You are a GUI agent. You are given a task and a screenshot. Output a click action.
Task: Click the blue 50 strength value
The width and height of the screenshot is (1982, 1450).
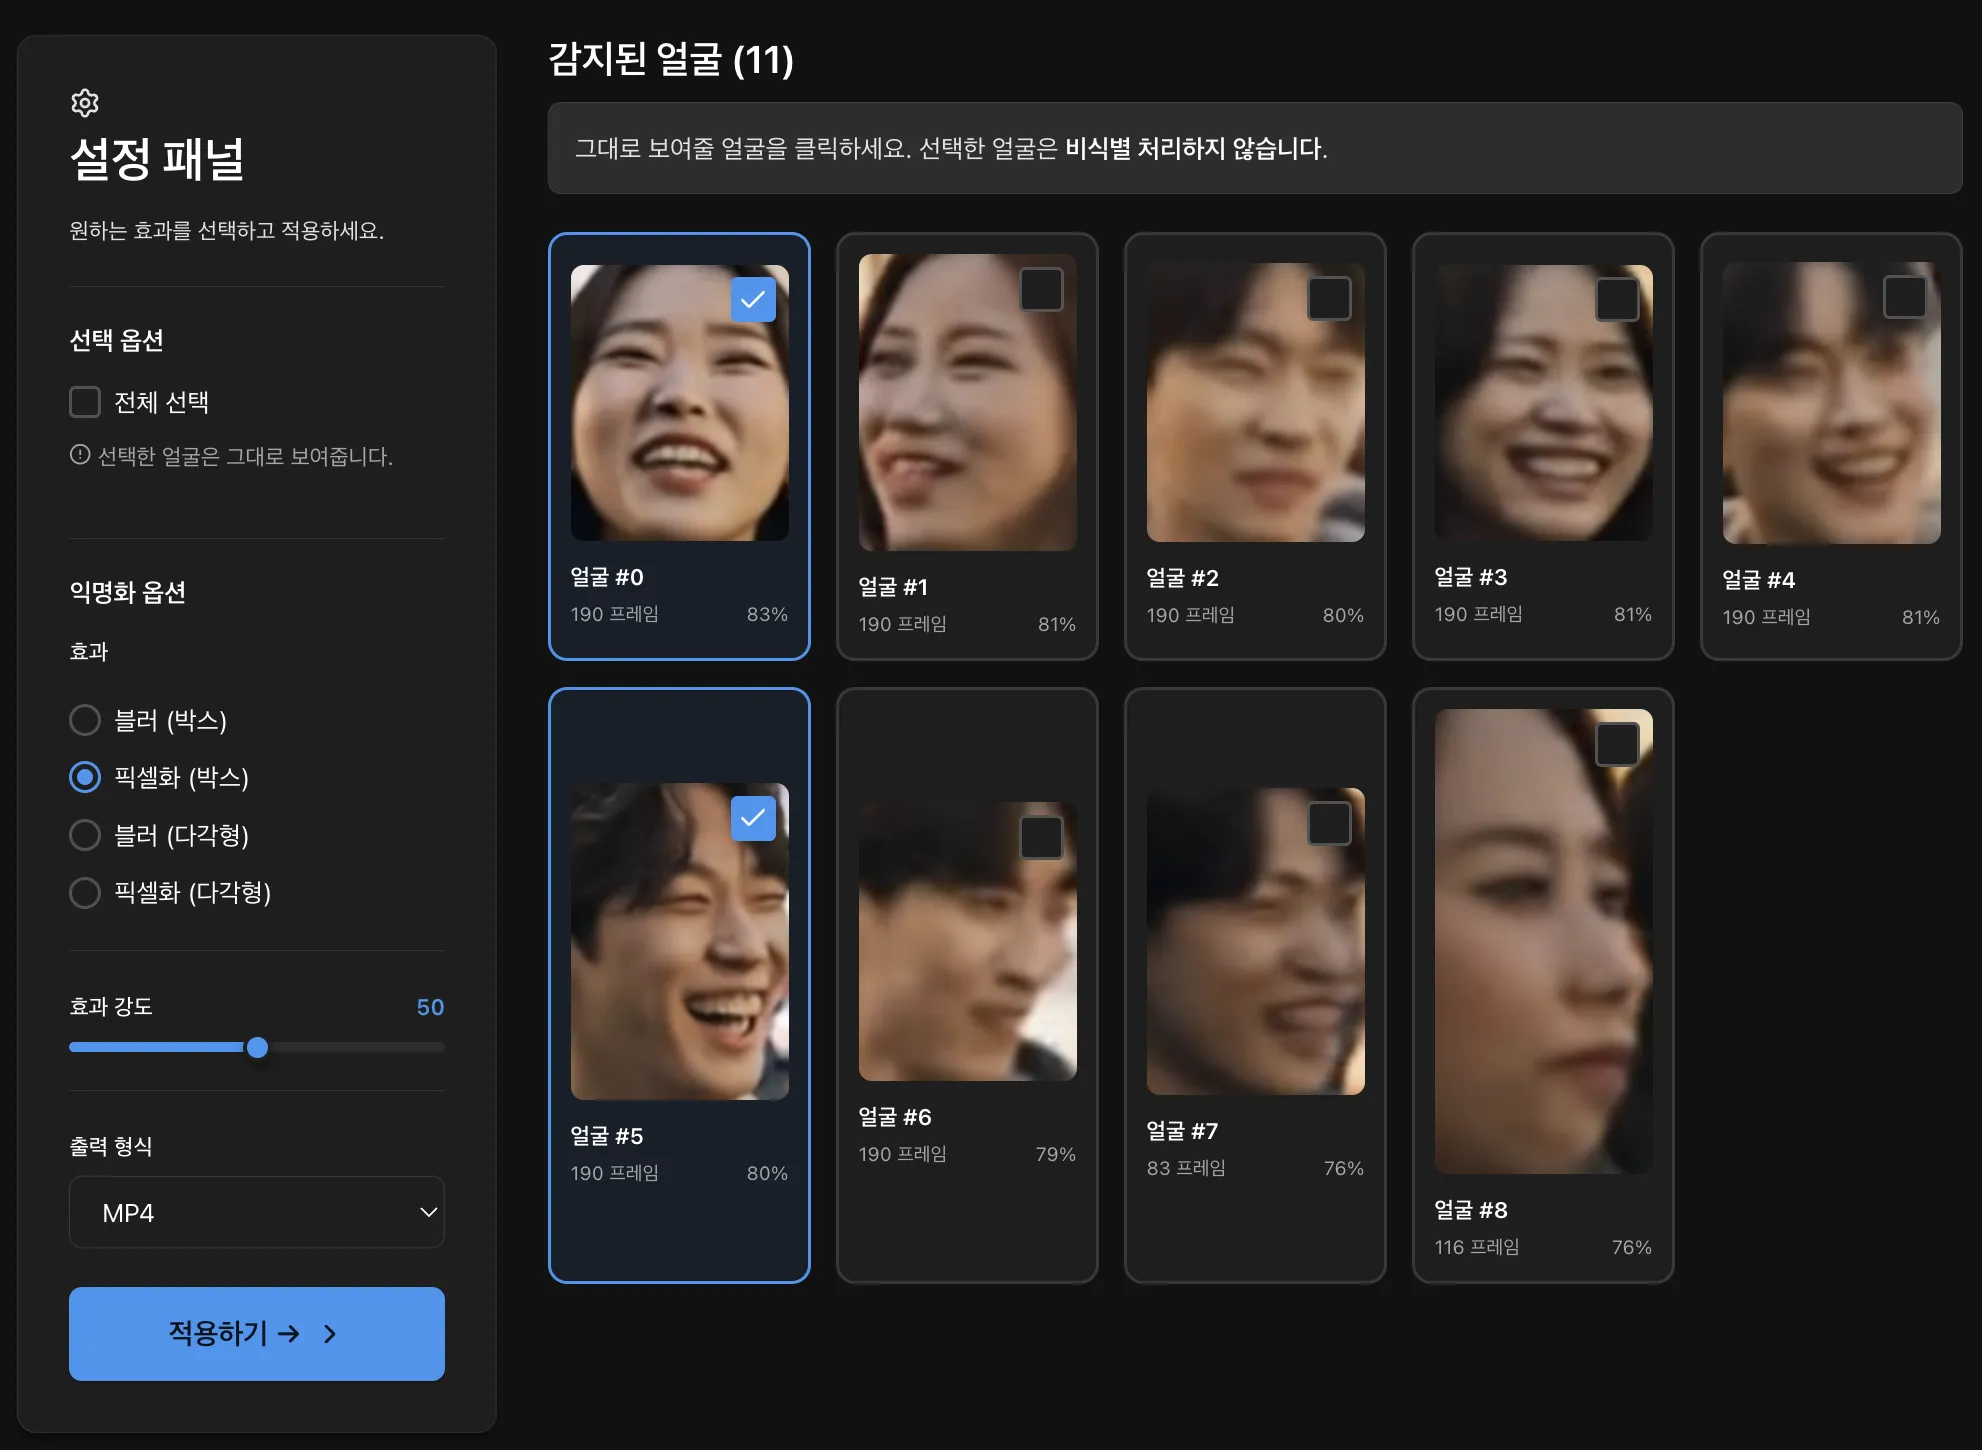click(x=431, y=1007)
